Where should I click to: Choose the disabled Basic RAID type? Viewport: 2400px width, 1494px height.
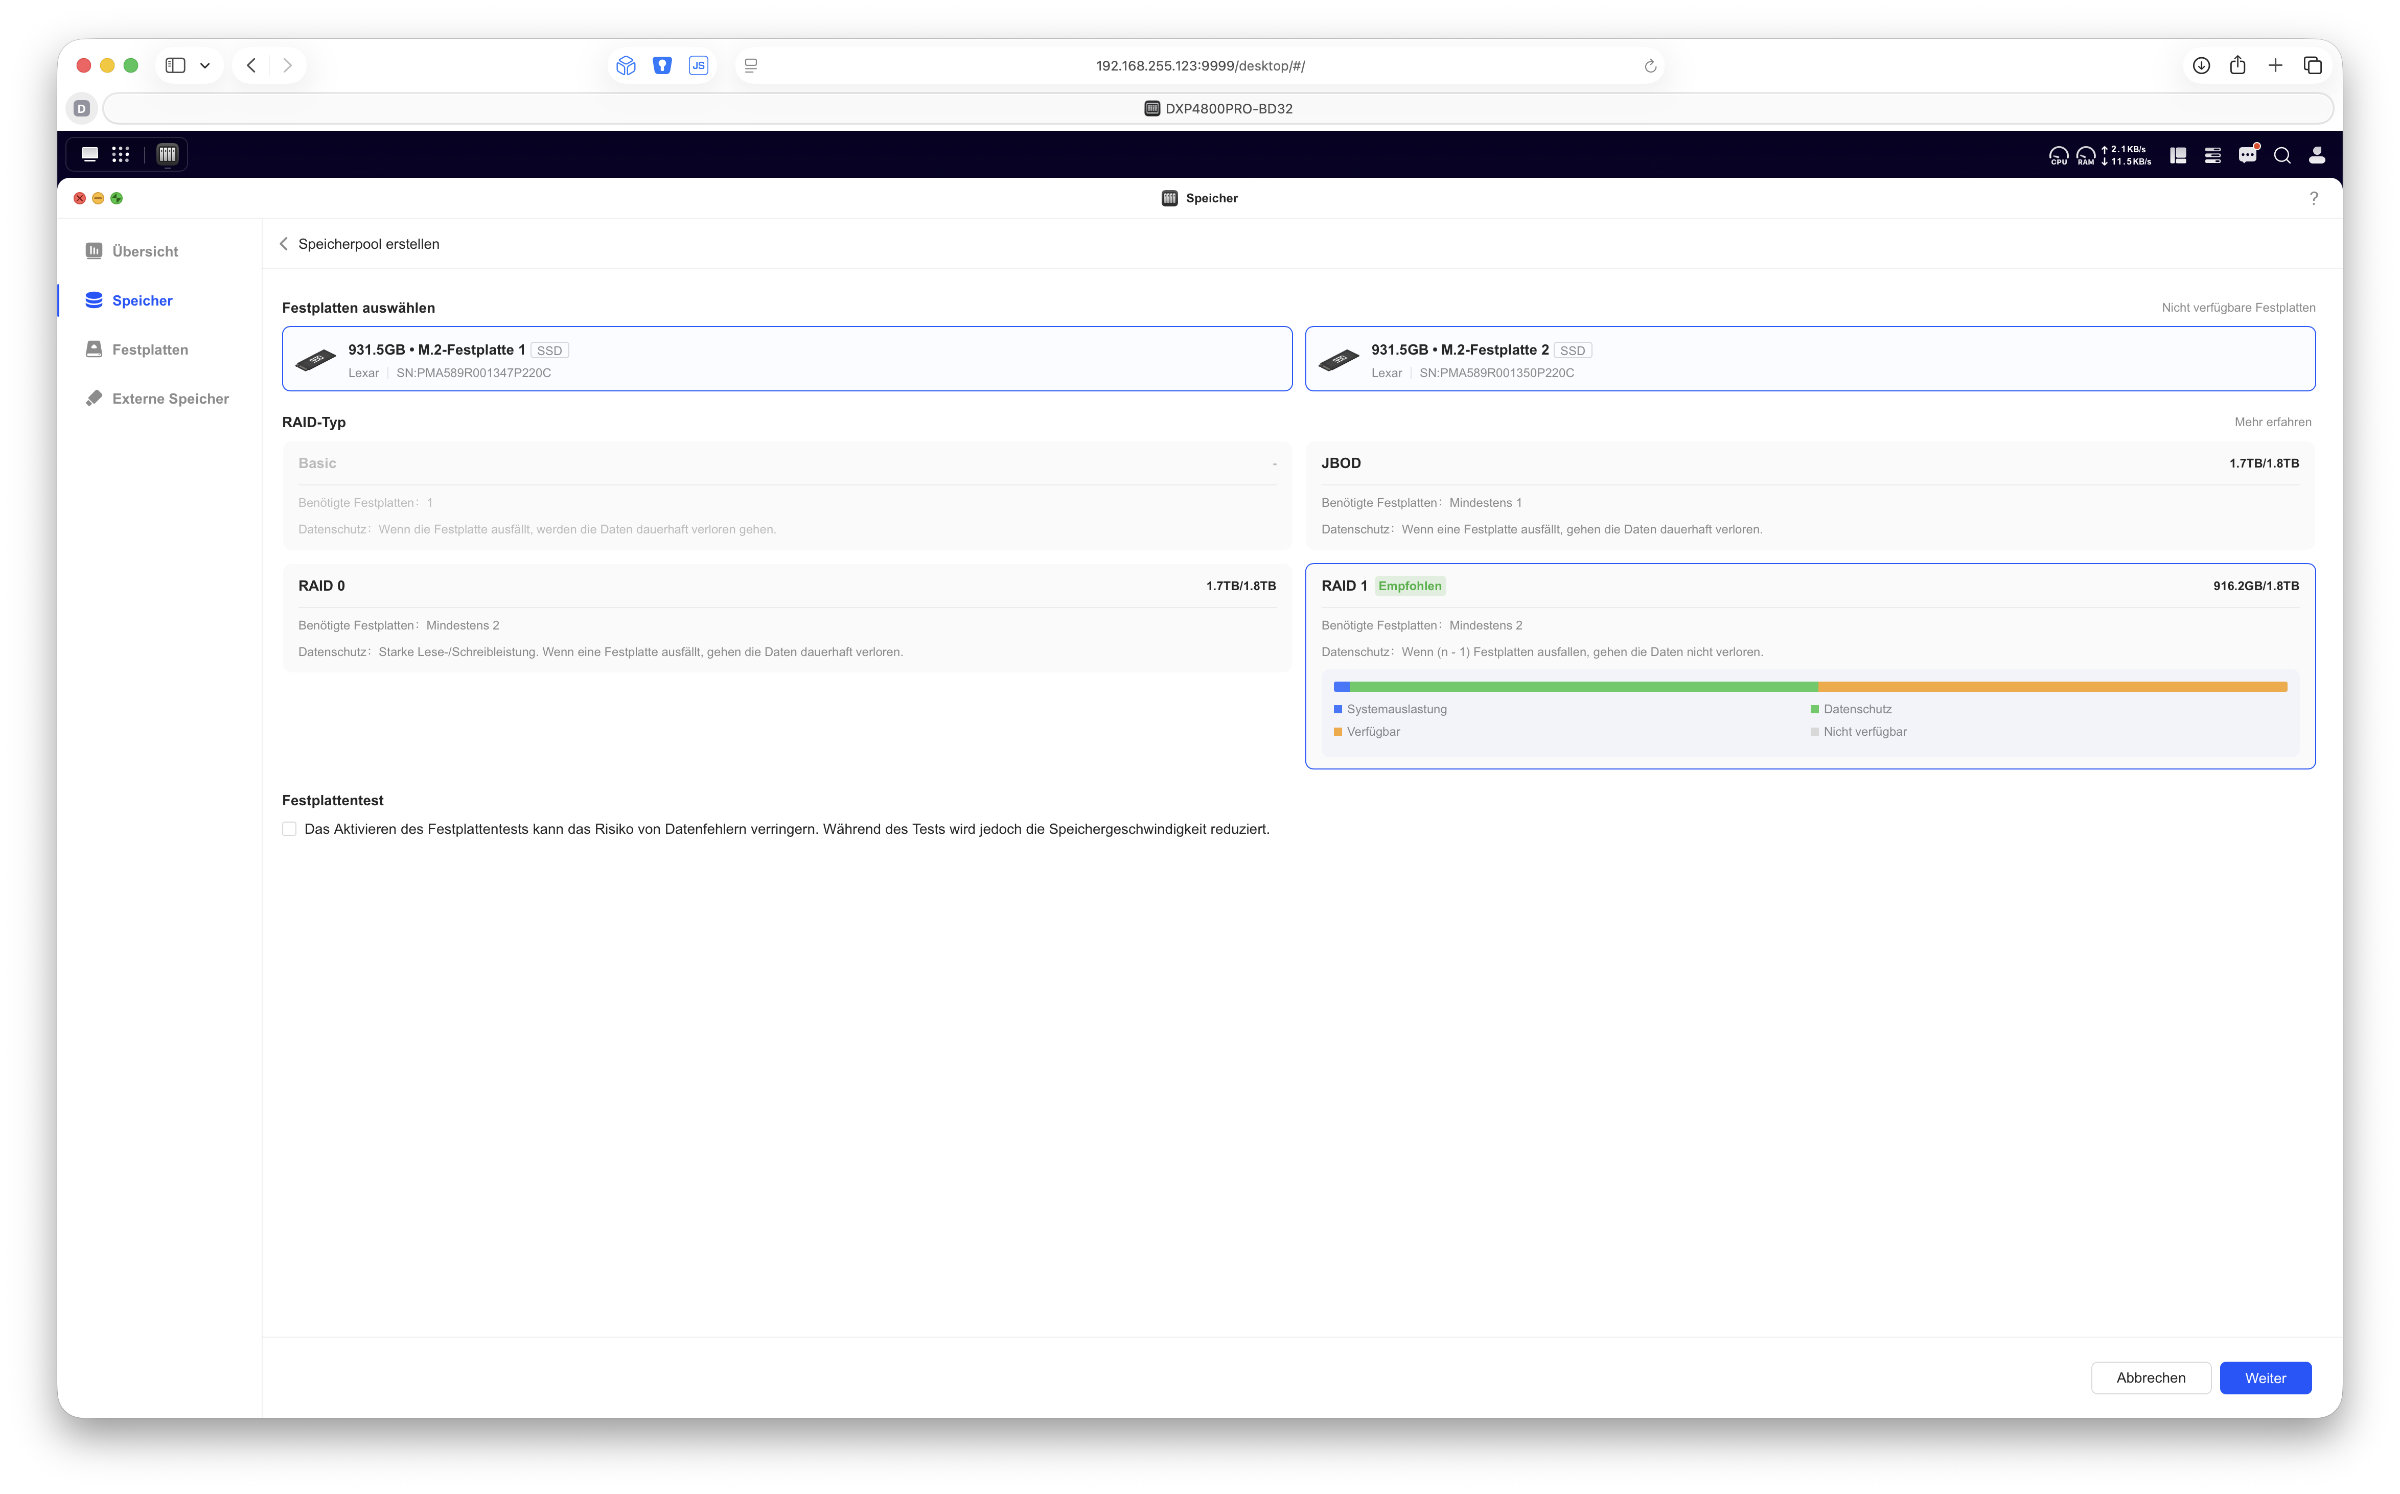click(x=787, y=495)
